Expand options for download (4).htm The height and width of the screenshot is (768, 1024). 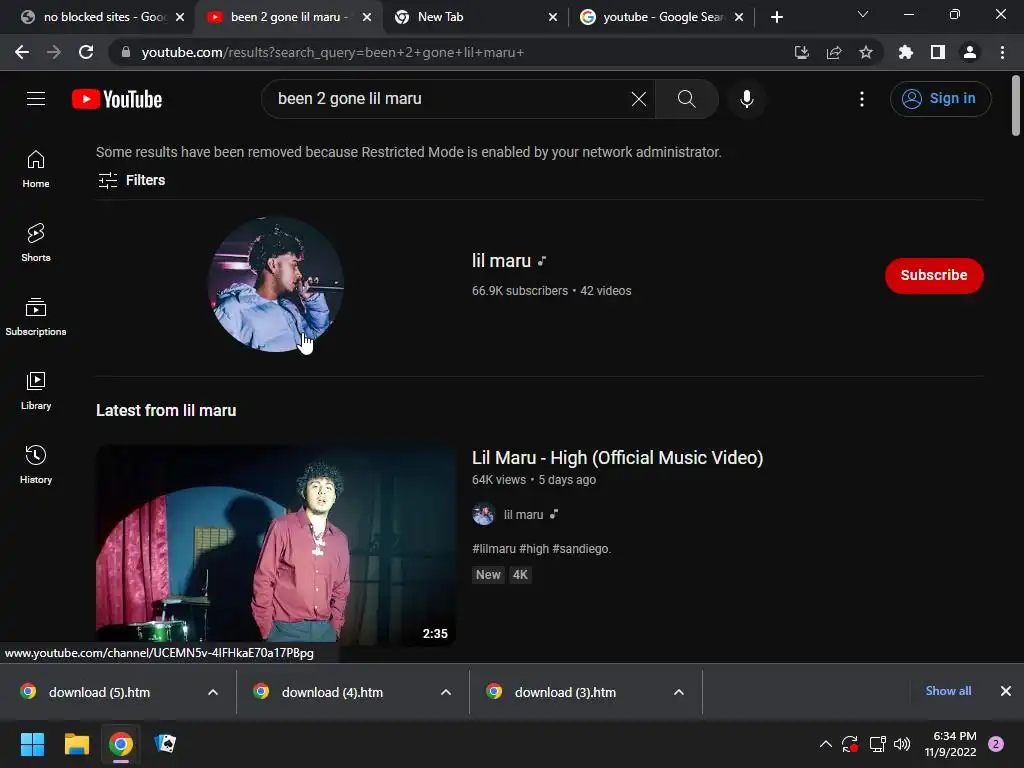tap(446, 692)
